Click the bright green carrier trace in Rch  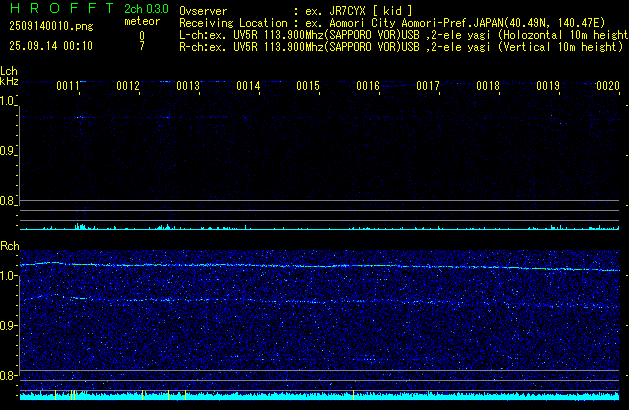(320, 266)
